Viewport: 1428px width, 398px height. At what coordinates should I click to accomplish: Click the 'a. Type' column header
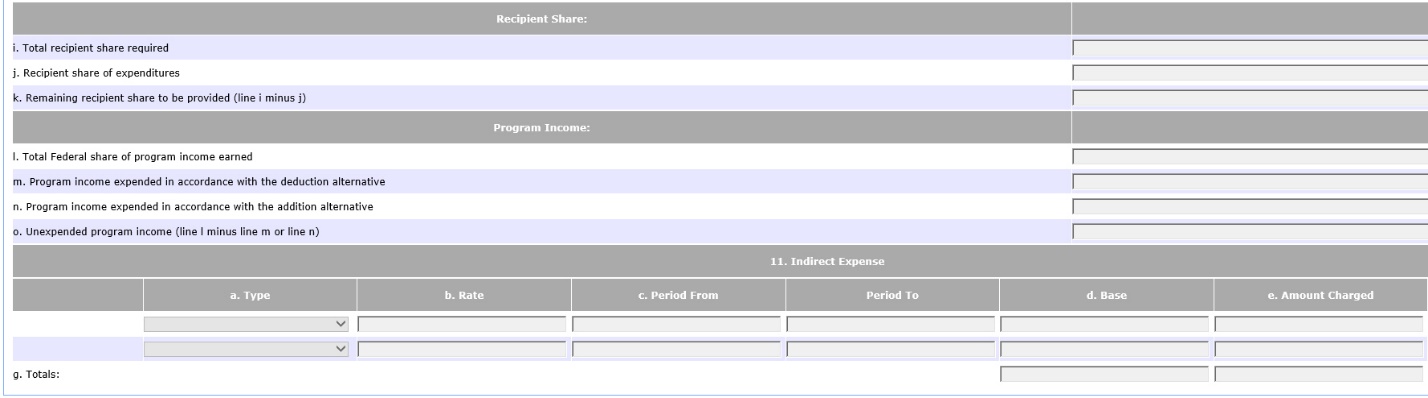click(250, 295)
